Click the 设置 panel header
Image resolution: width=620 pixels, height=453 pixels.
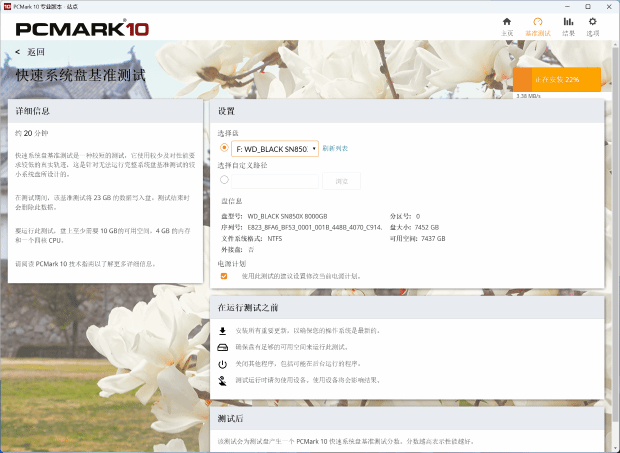click(x=407, y=111)
